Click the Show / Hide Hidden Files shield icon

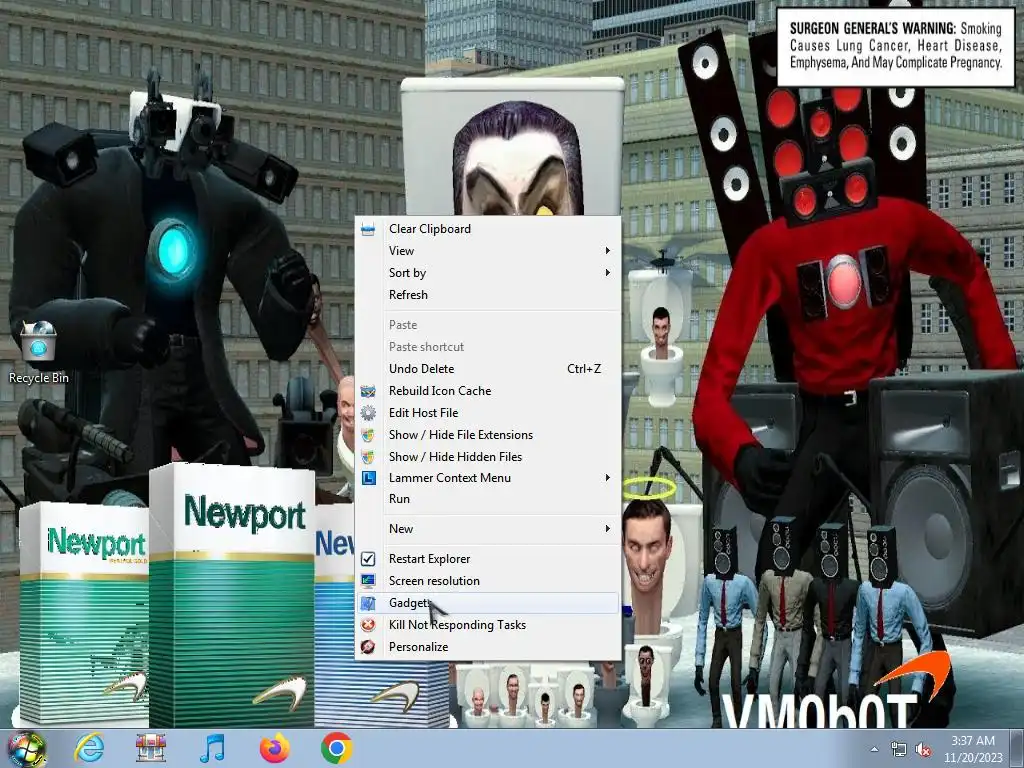368,457
